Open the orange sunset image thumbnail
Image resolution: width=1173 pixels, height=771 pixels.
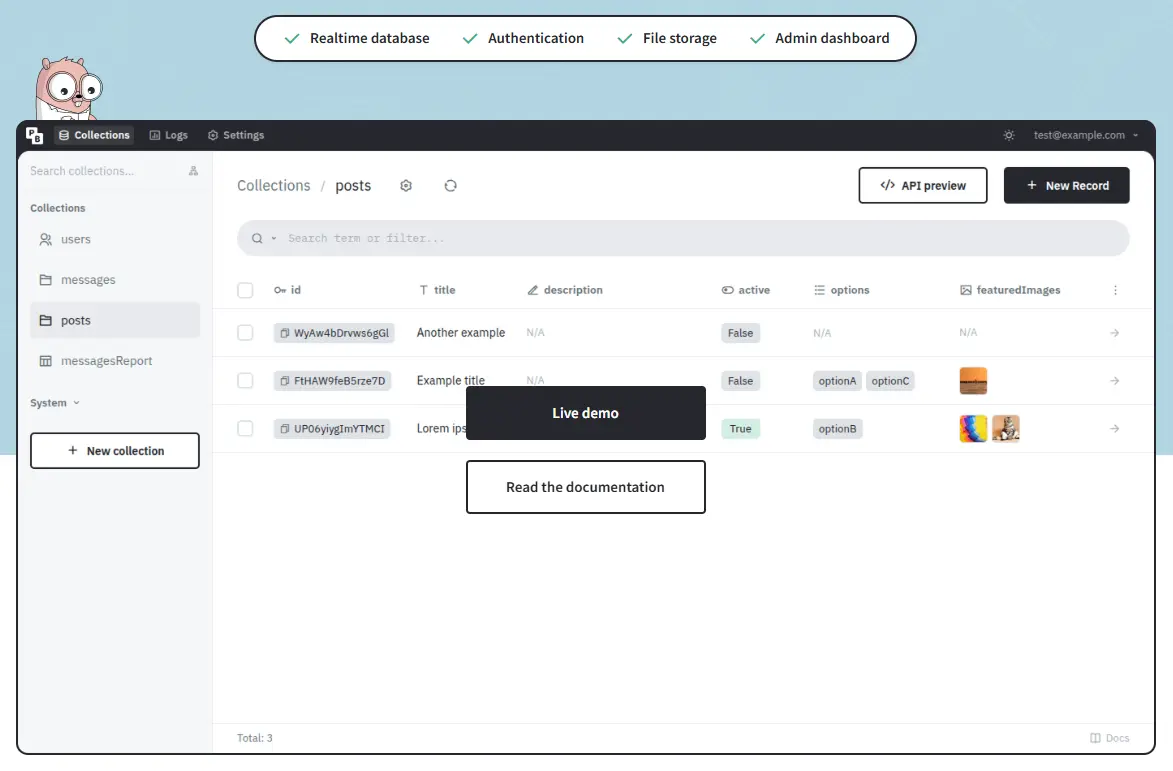pos(973,381)
